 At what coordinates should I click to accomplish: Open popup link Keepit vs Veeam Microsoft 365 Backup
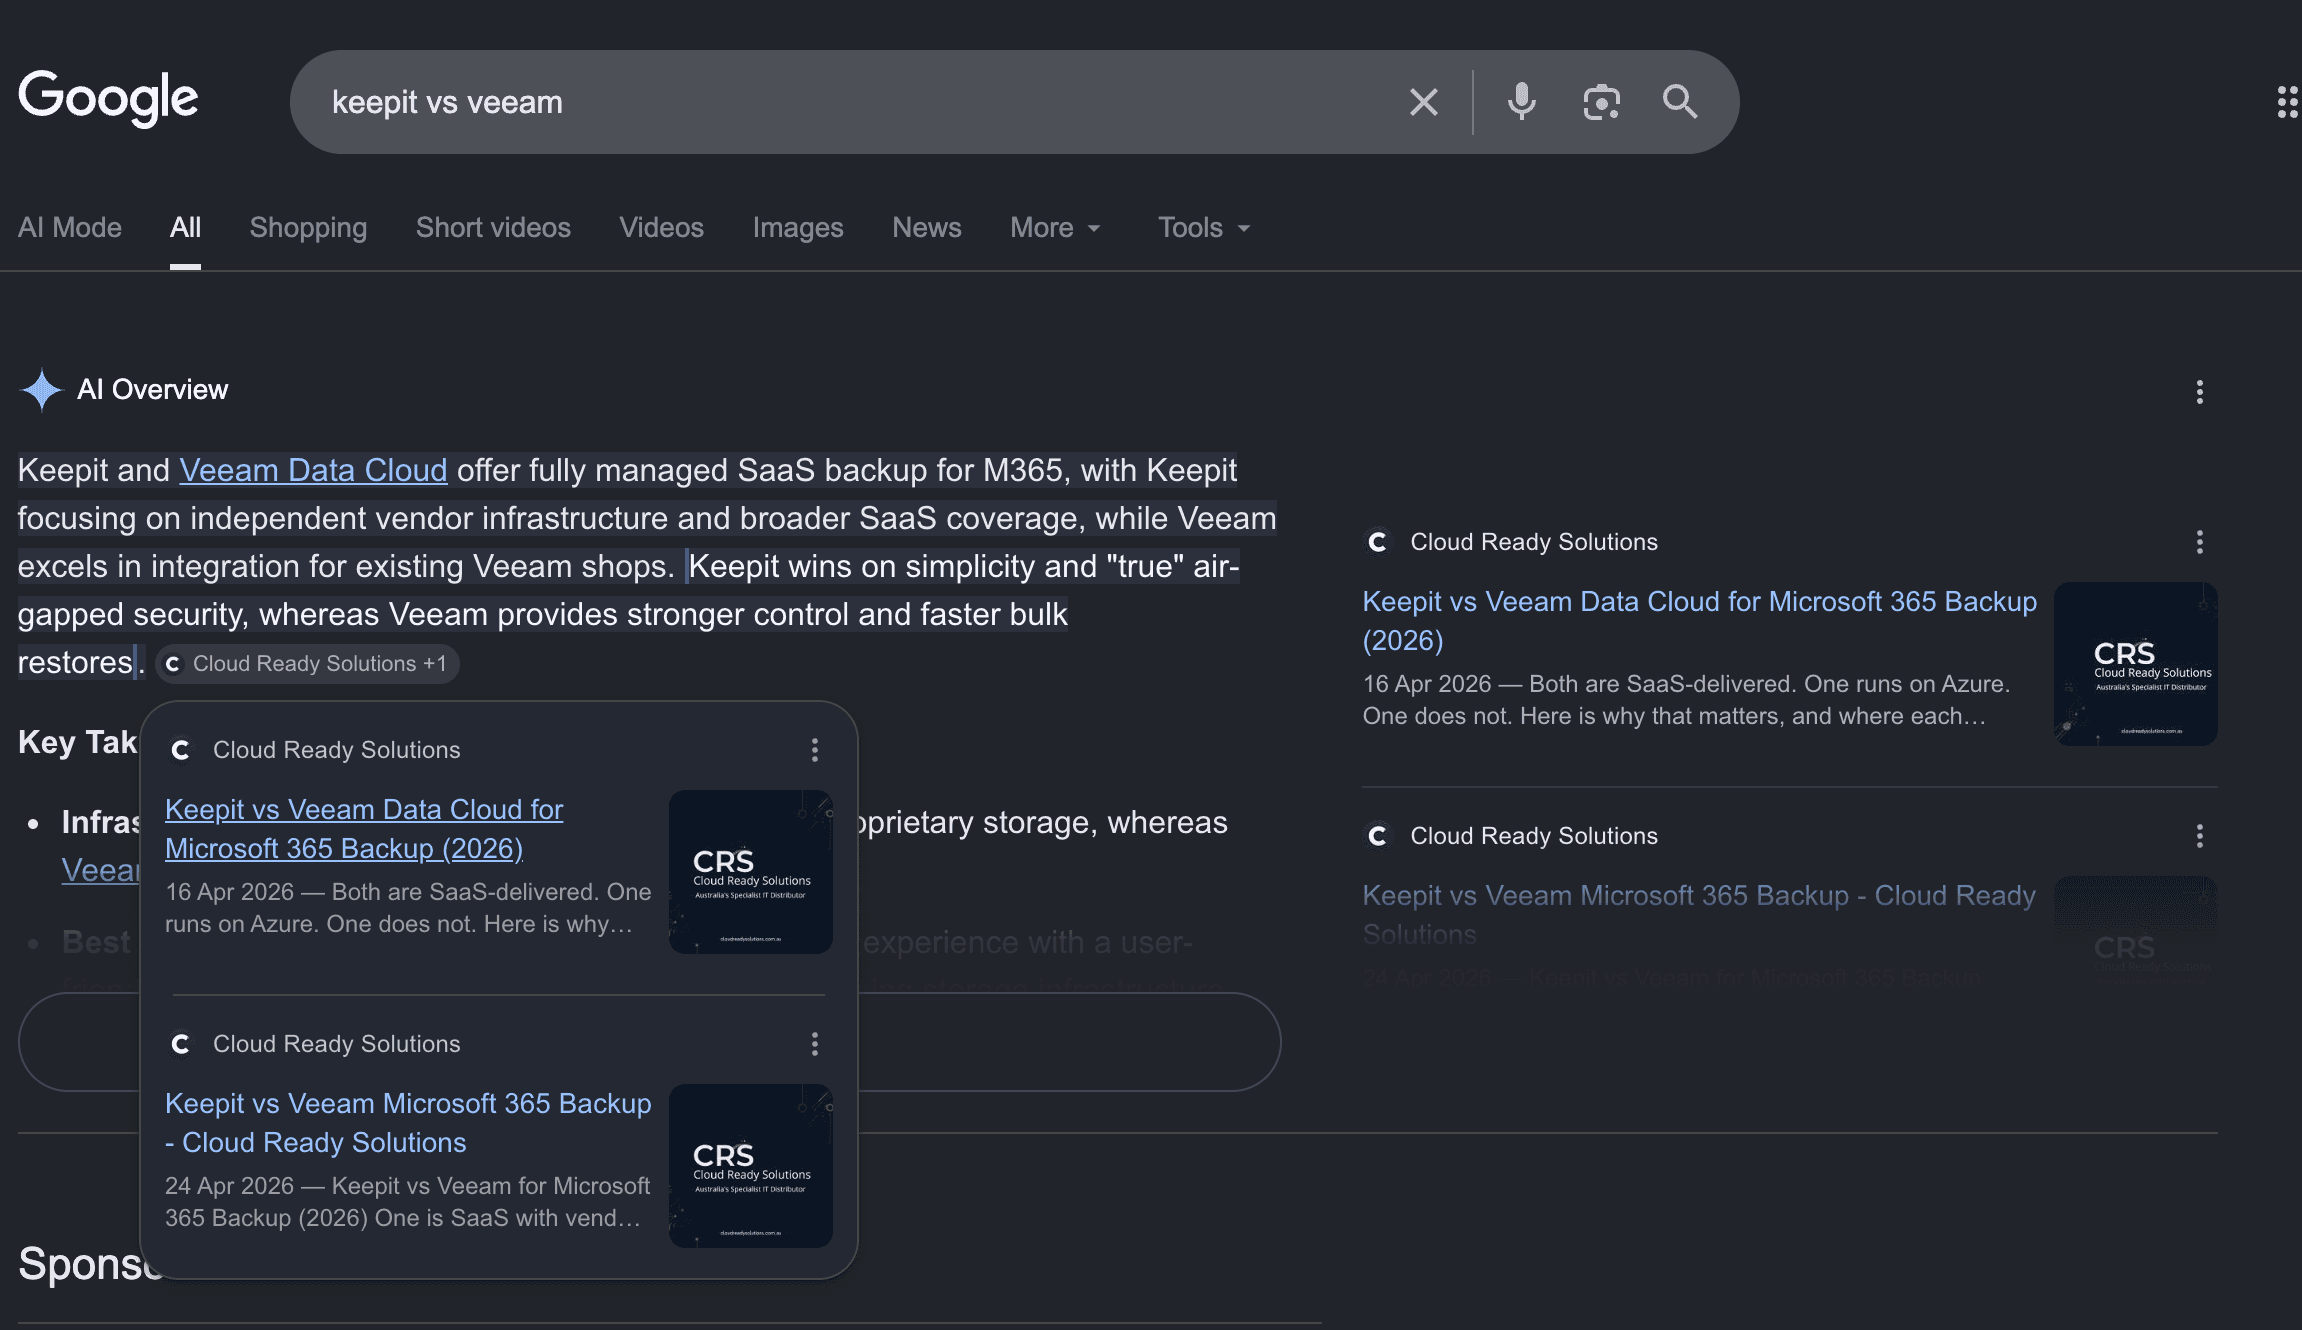[408, 1122]
